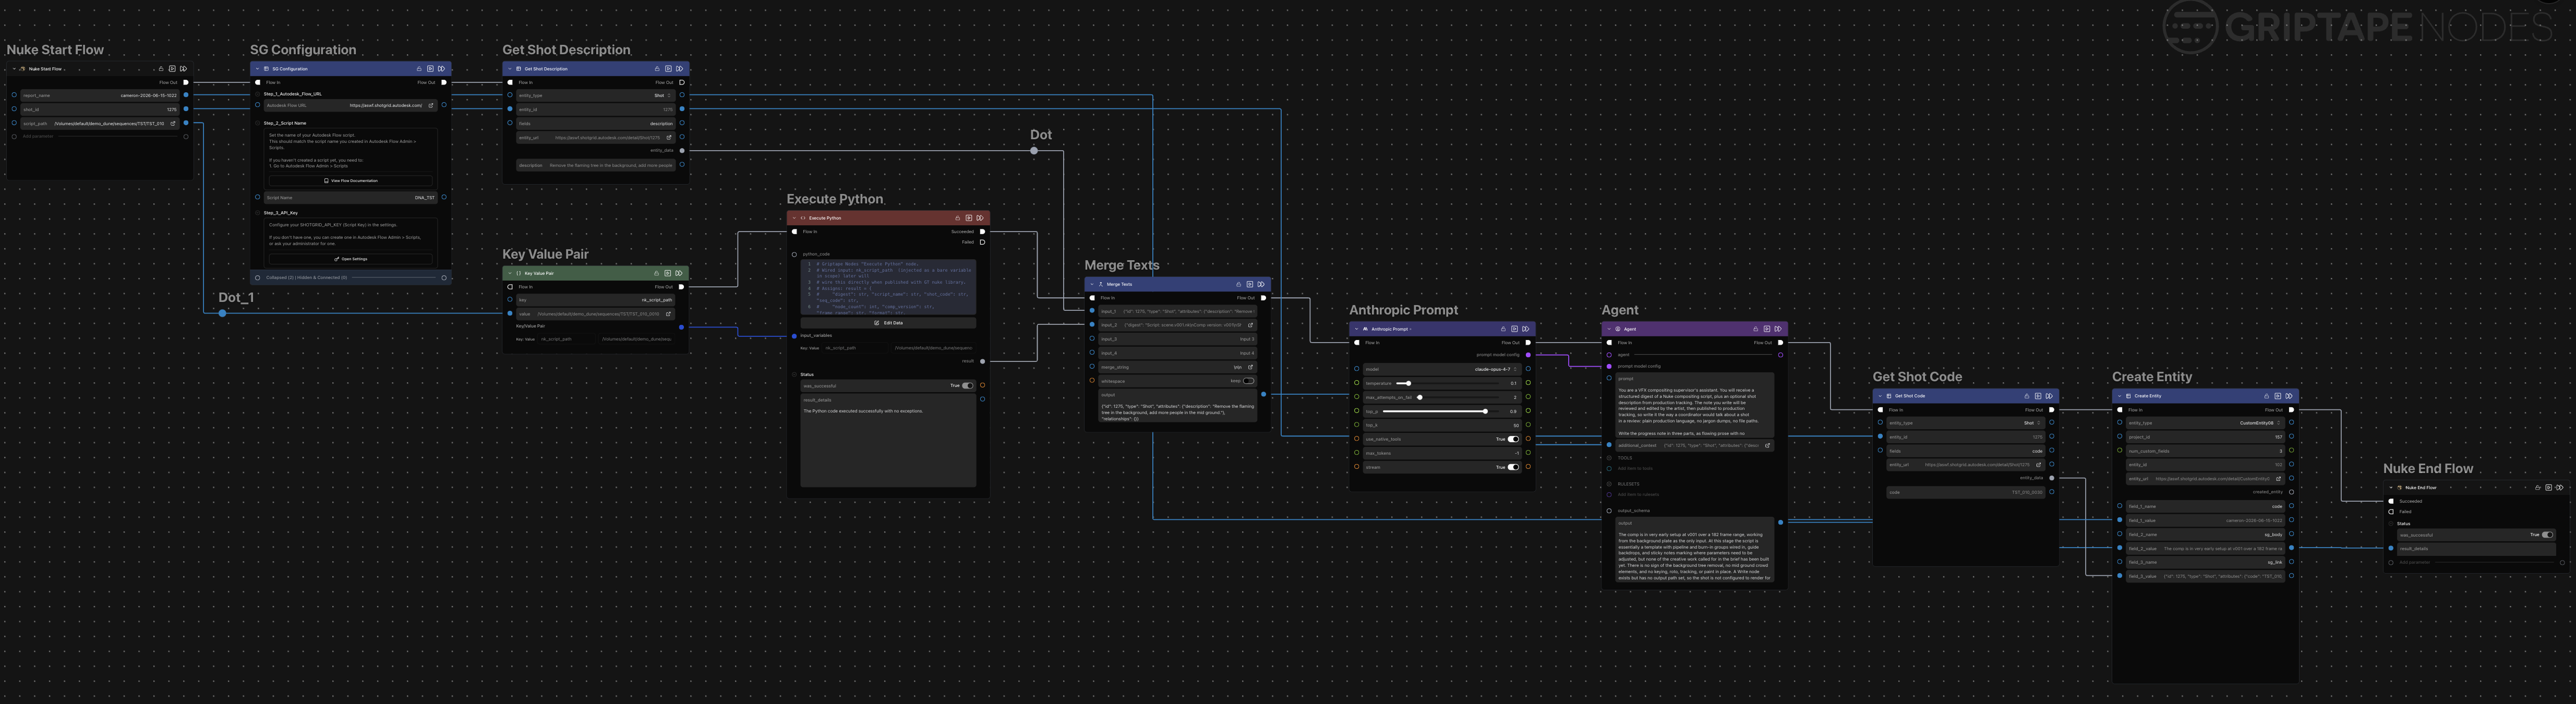Collapse the SG Configuration node
The image size is (2576, 704).
click(x=257, y=69)
